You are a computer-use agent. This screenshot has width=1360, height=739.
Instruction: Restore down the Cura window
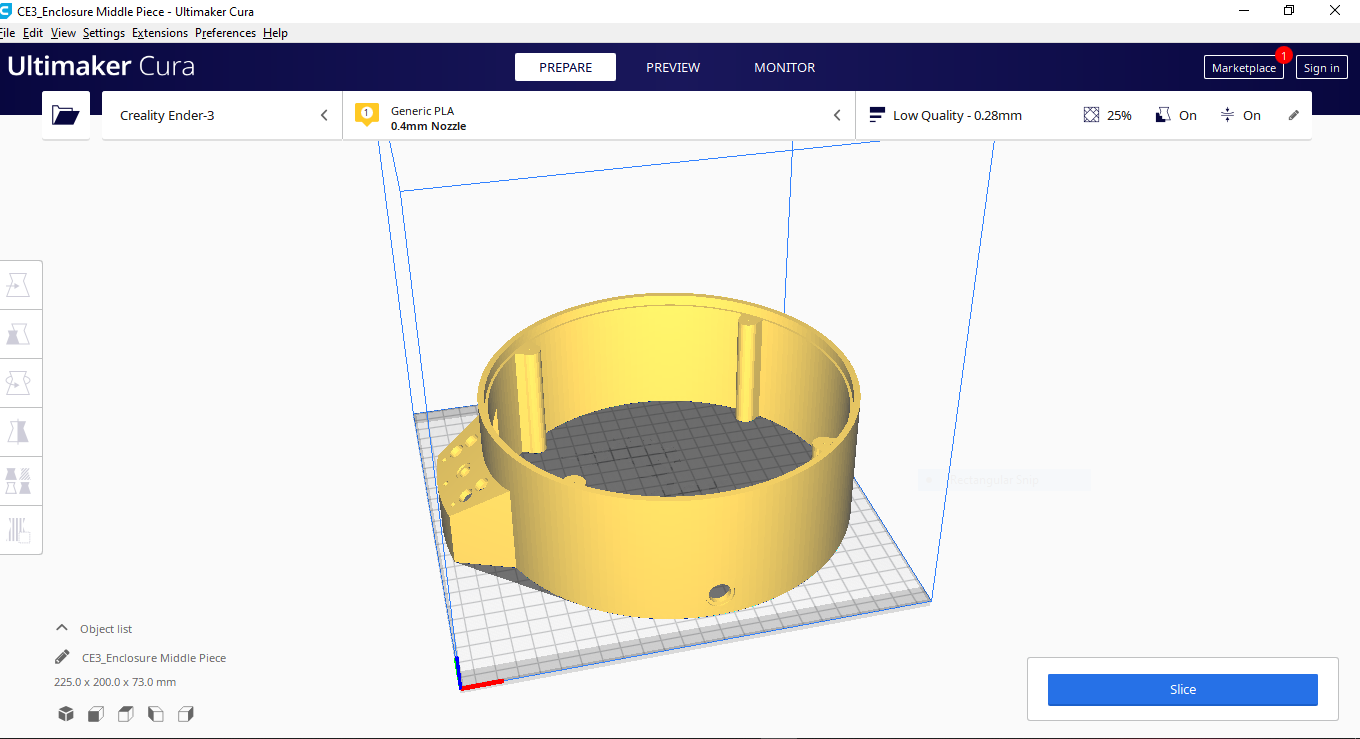coord(1289,11)
